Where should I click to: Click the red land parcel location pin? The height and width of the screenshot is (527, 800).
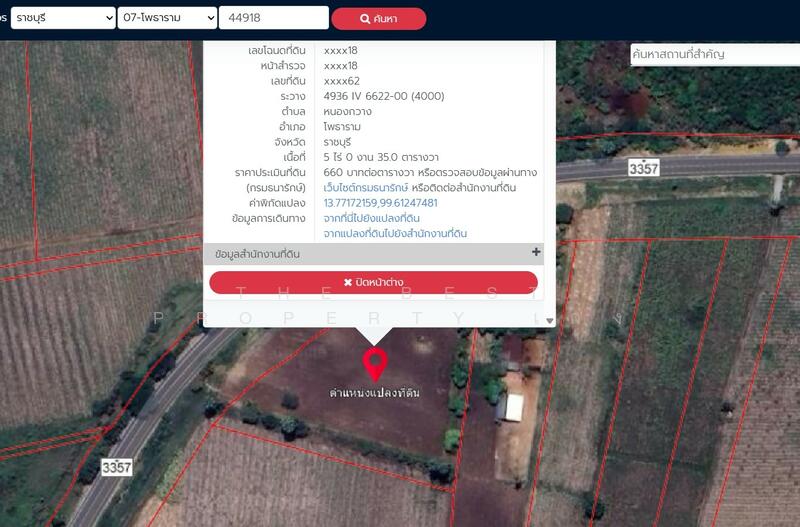375,362
